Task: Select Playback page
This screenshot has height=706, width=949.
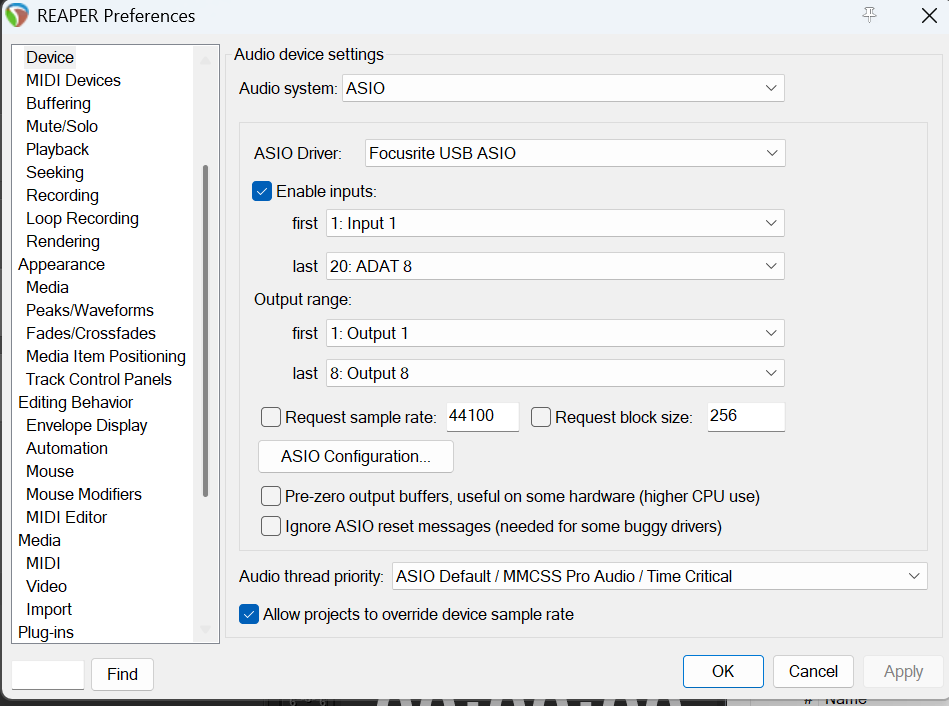Action: 57,150
